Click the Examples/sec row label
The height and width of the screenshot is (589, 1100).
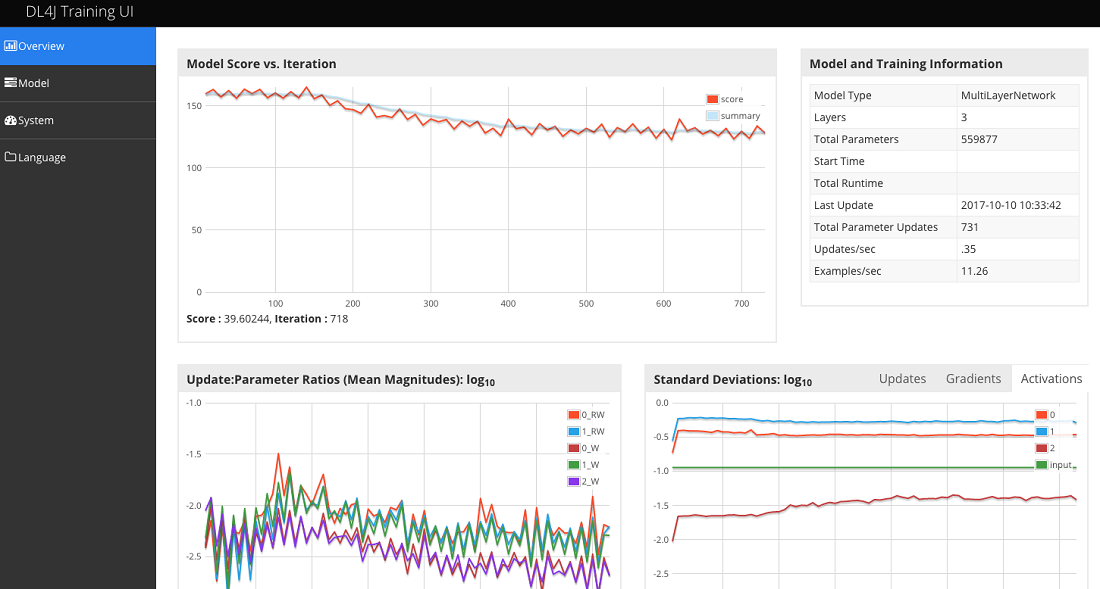847,271
